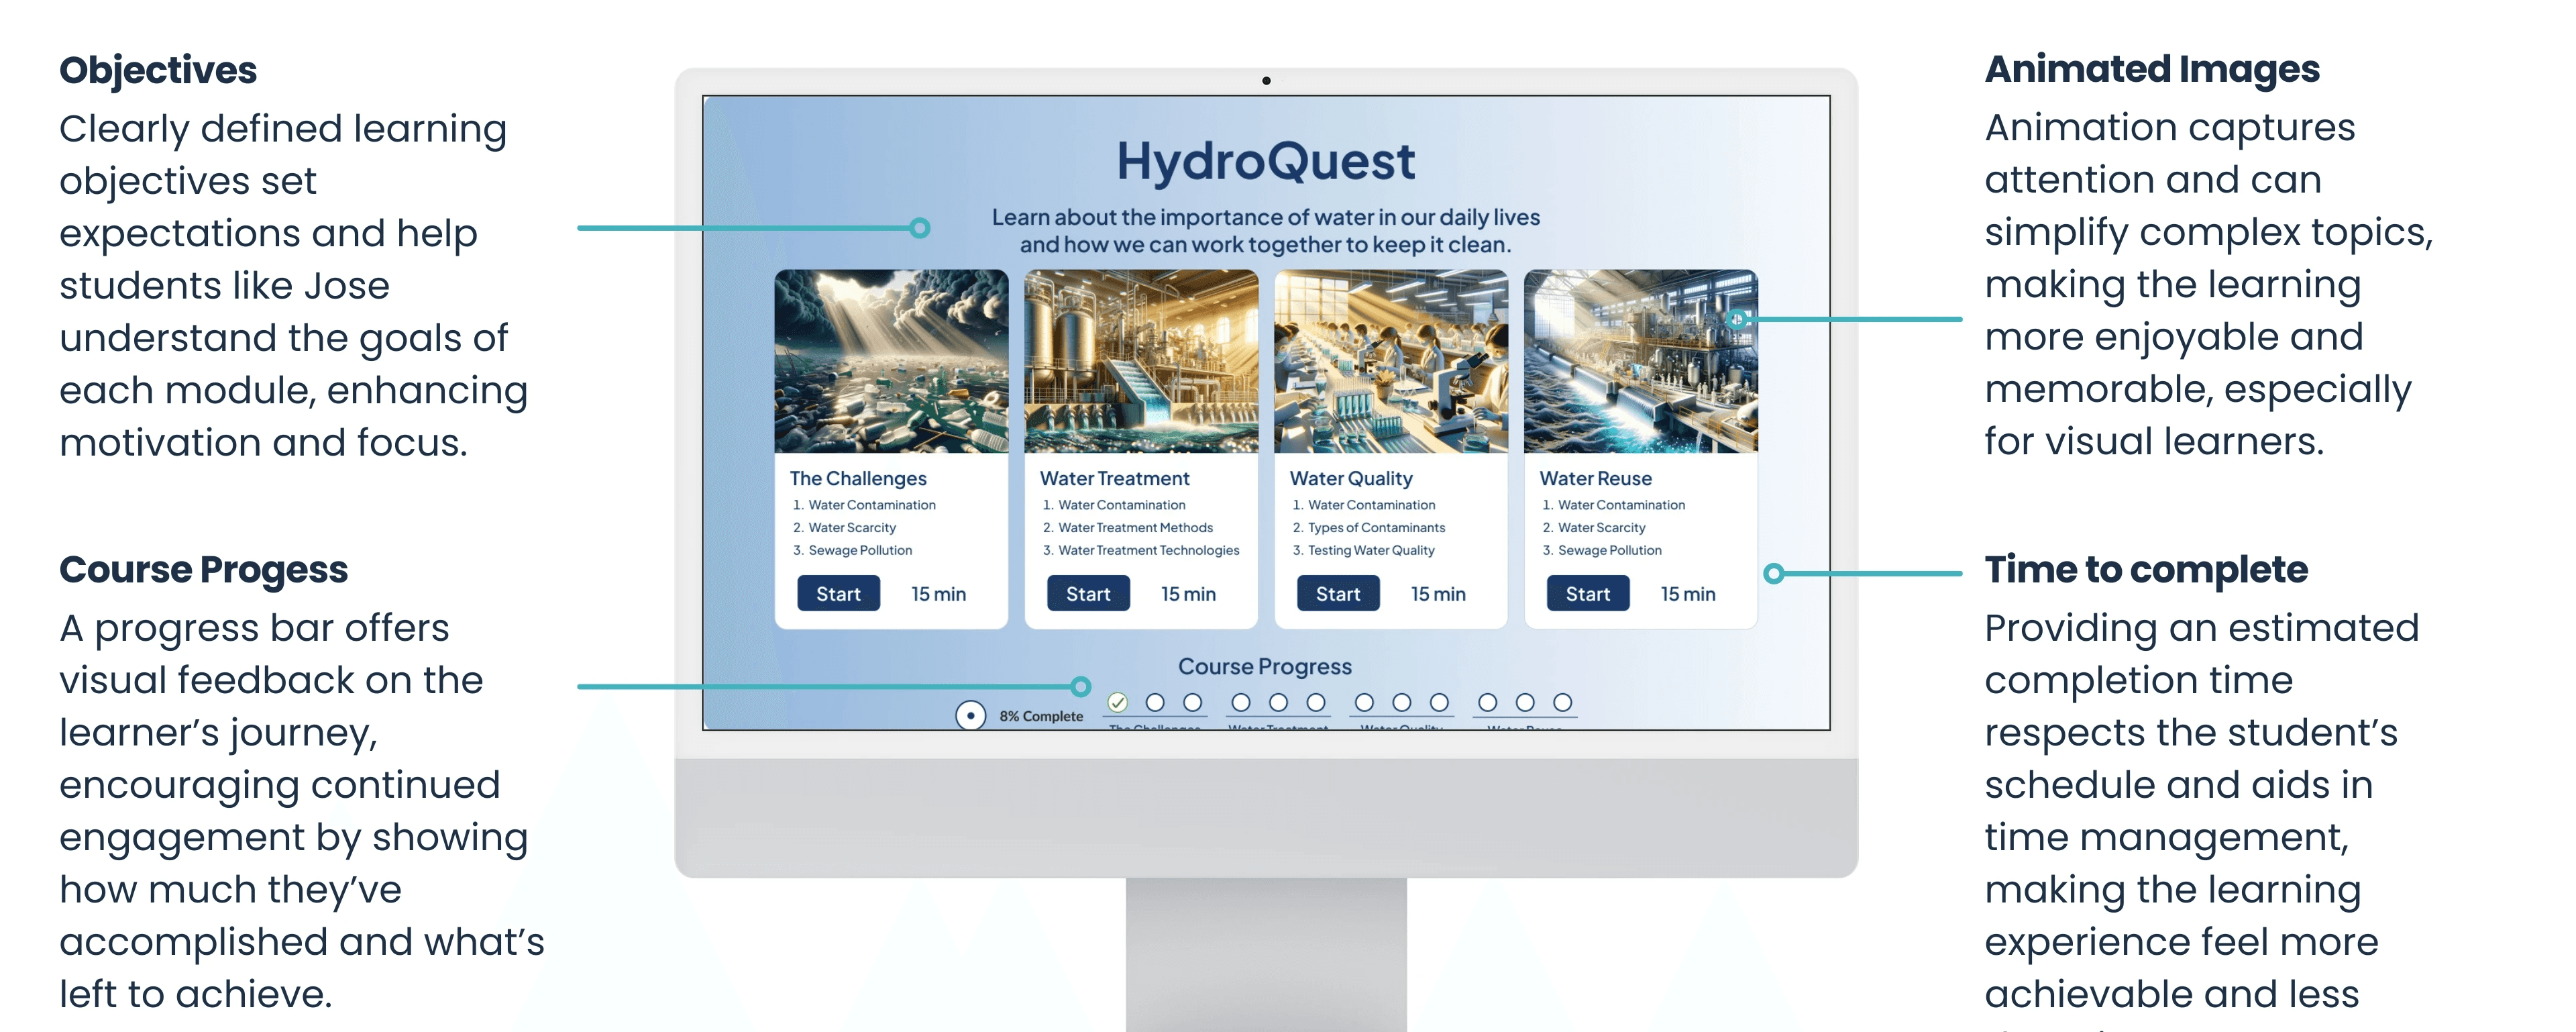Select the middle step circle of Water Treatment progress

click(1278, 703)
